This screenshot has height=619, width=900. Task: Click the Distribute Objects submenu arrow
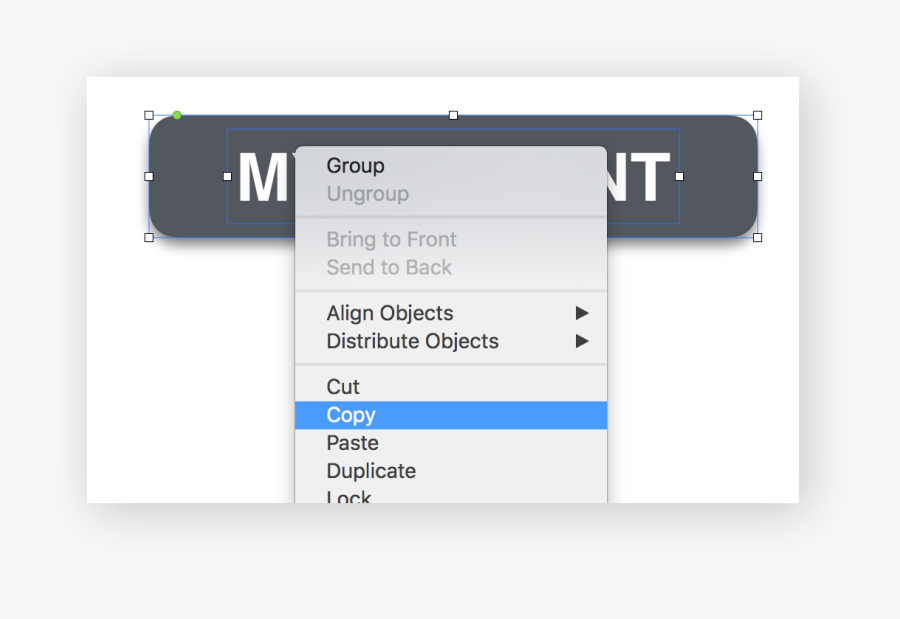[583, 341]
